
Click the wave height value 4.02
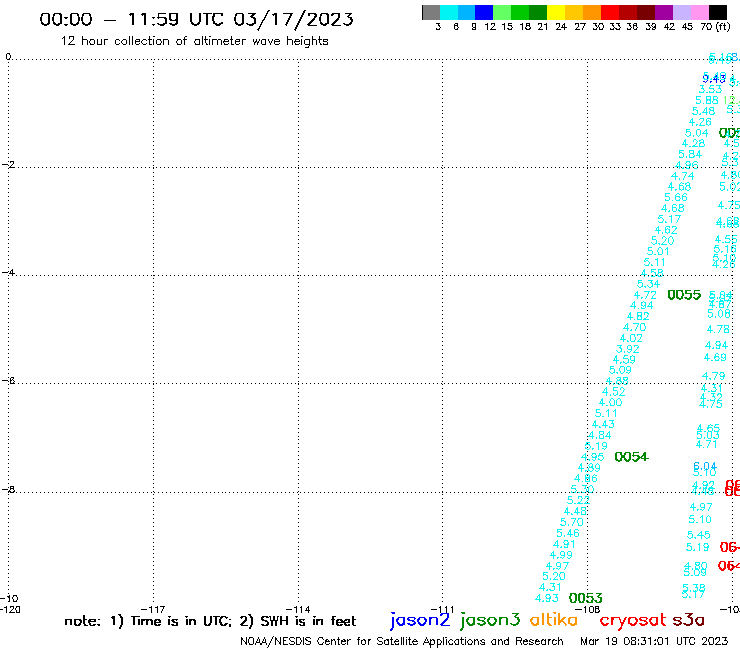(631, 338)
